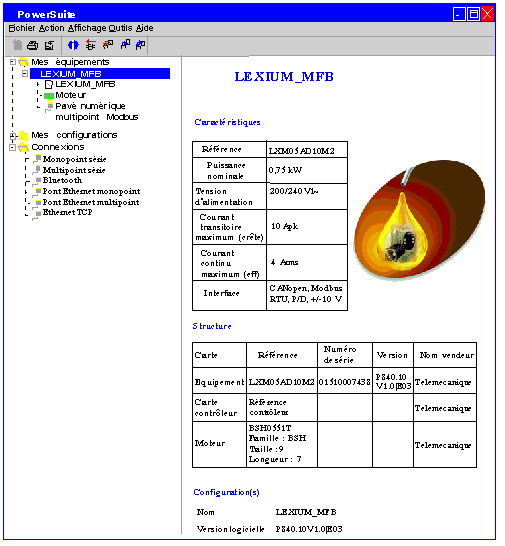This screenshot has width=505, height=546.
Task: Click the connection icon beside Multipoint série
Action: (x=37, y=170)
